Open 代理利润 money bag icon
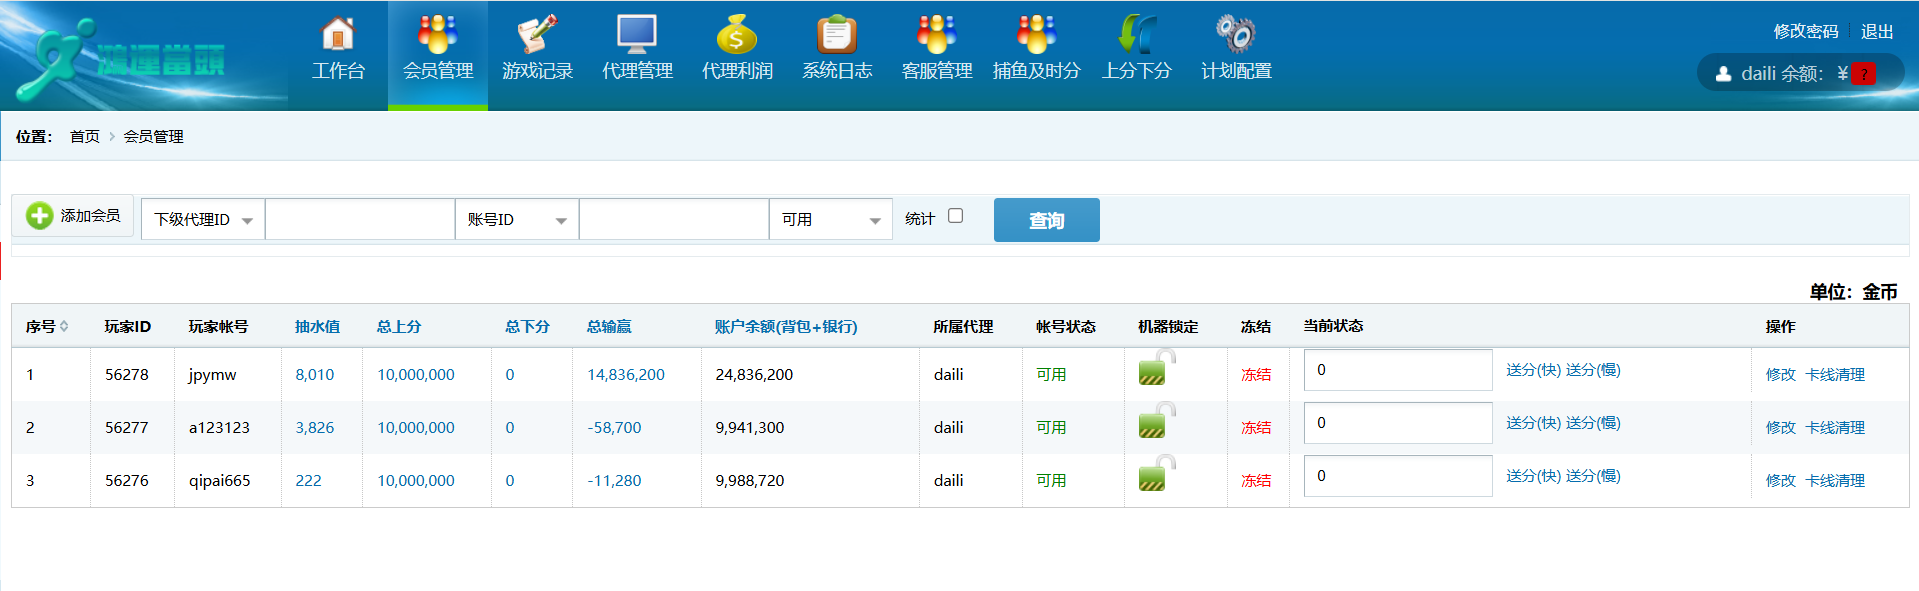The width and height of the screenshot is (1919, 591). 737,35
